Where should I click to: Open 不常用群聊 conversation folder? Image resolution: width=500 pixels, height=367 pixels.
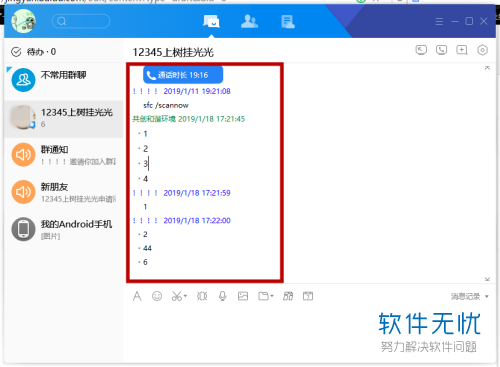64,80
